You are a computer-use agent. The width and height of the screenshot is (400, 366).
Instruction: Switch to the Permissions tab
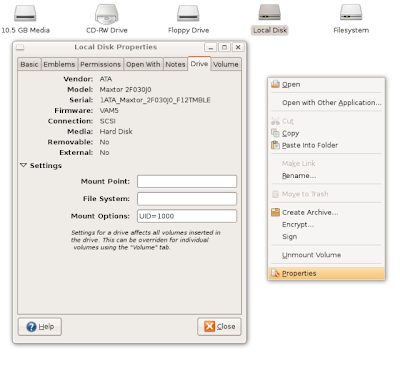click(x=100, y=64)
